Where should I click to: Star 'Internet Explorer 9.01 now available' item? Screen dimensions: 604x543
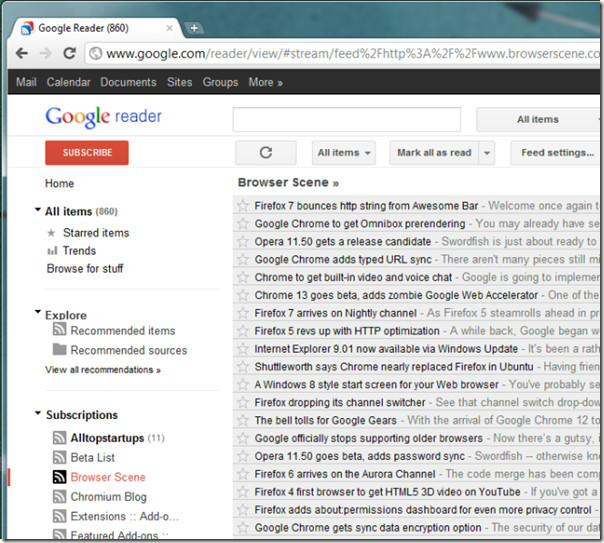pyautogui.click(x=243, y=349)
